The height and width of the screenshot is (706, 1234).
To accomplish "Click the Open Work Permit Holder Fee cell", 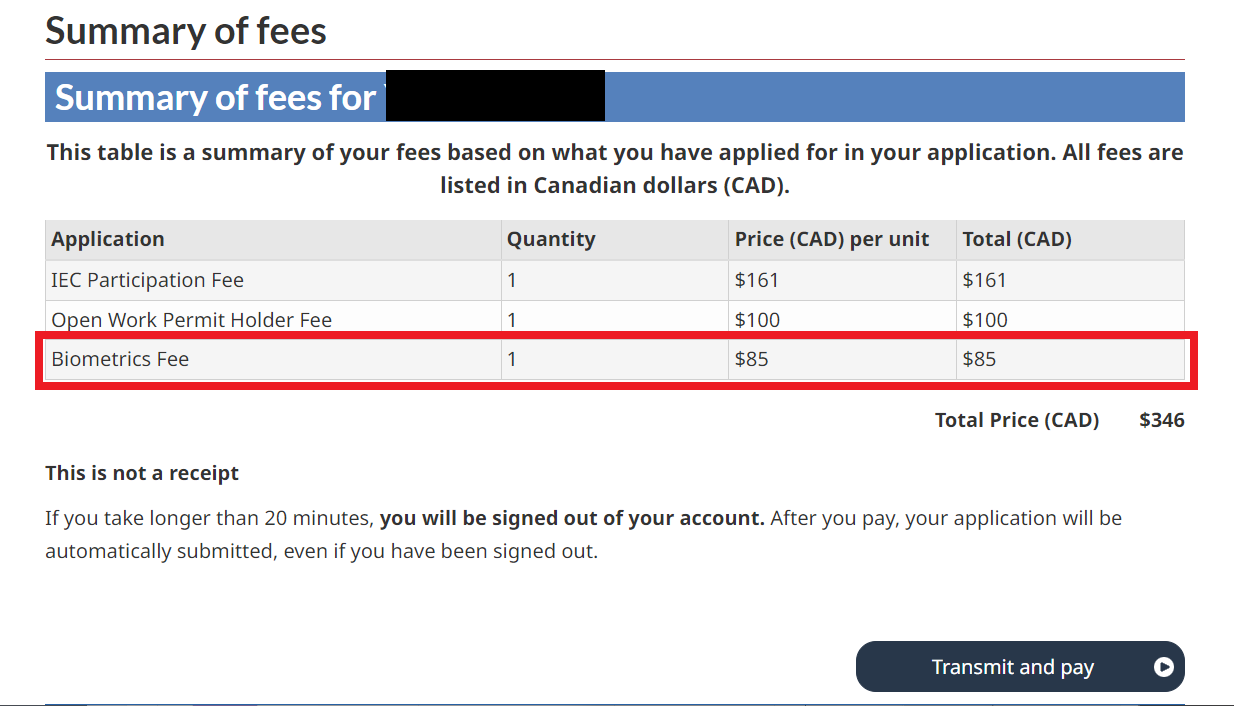I will (273, 320).
